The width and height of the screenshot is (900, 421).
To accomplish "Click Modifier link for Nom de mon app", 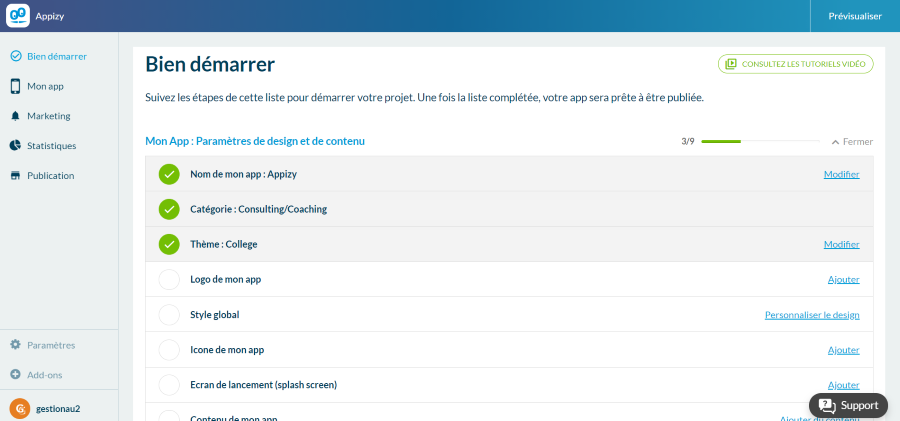I will click(841, 174).
